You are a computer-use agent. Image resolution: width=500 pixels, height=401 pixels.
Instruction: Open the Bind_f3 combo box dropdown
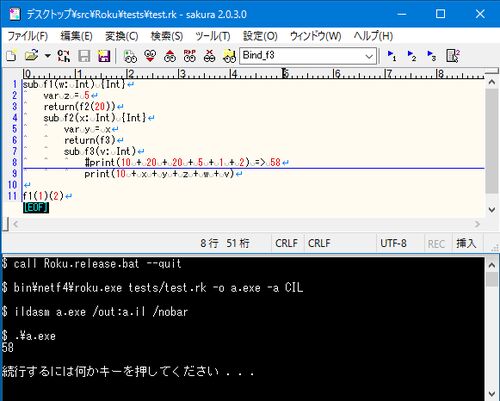coord(369,56)
